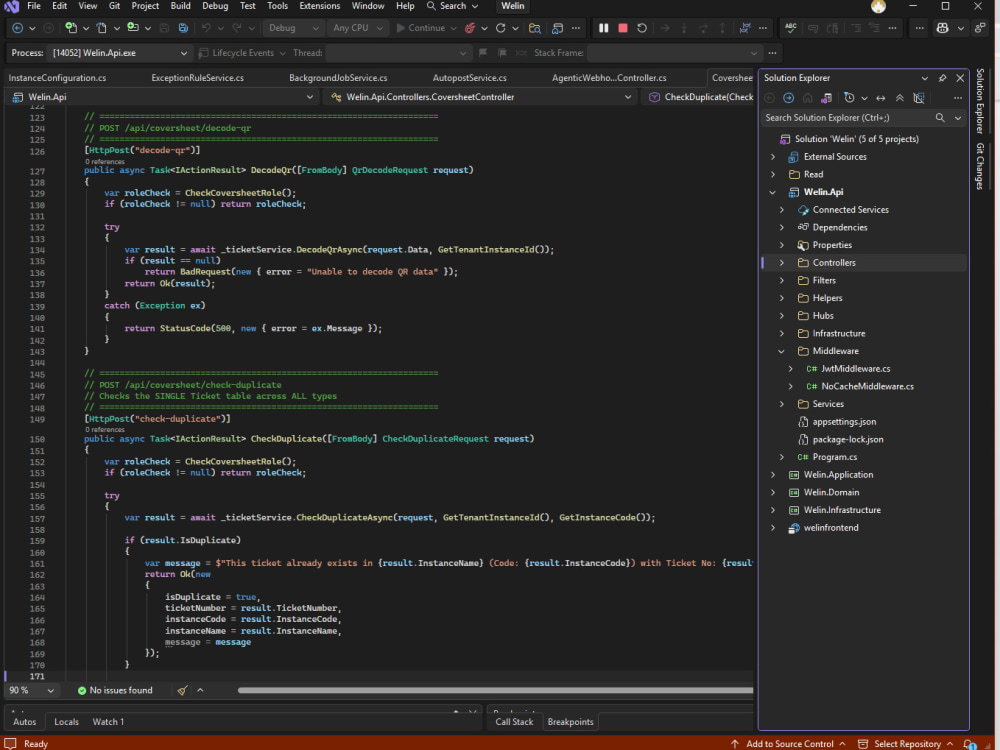The height and width of the screenshot is (750, 1000).
Task: Expand the Services folder
Action: 782,404
